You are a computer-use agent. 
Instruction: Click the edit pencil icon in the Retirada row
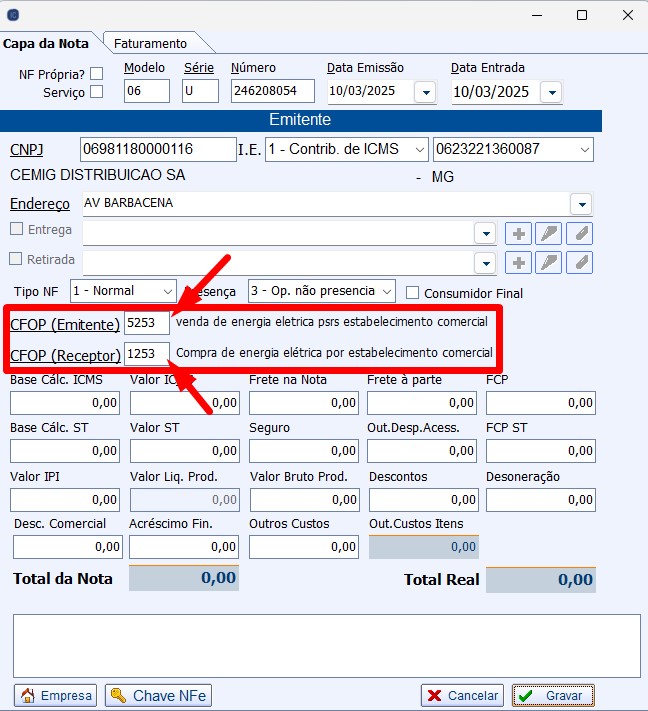click(x=549, y=262)
